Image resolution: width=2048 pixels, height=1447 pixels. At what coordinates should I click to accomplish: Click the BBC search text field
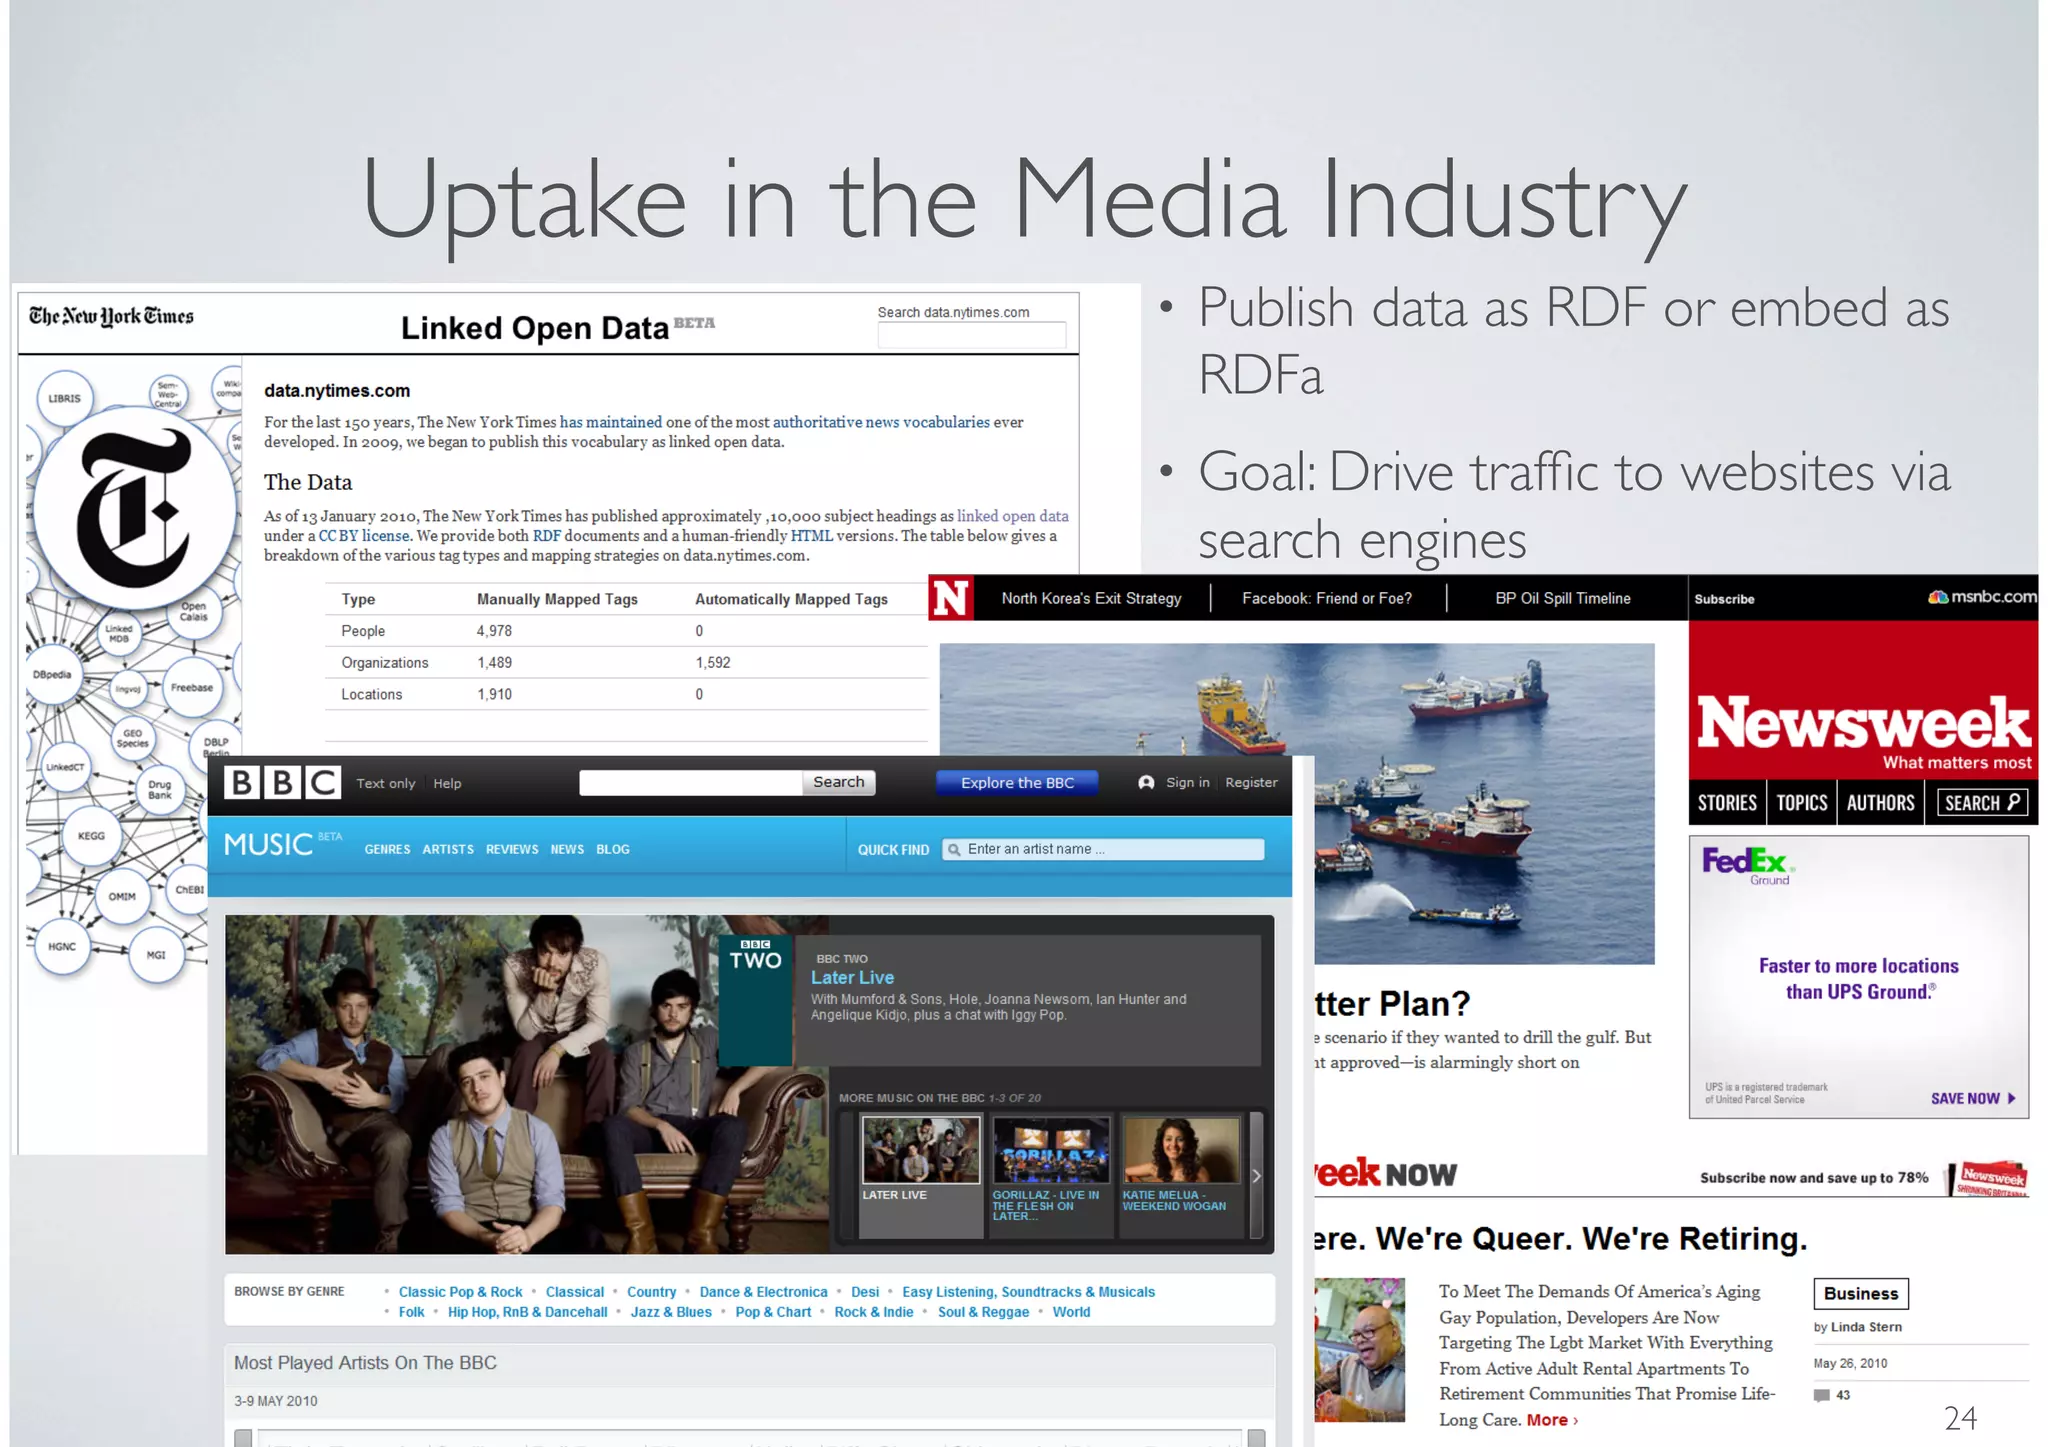point(691,782)
